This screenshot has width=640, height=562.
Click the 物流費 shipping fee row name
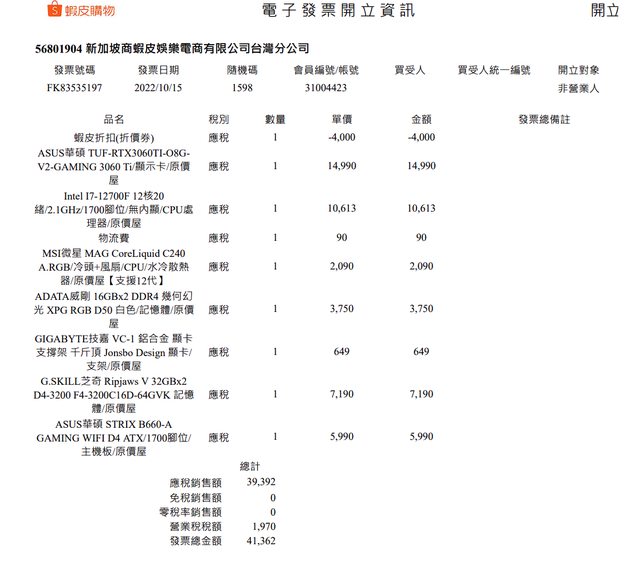tap(114, 238)
